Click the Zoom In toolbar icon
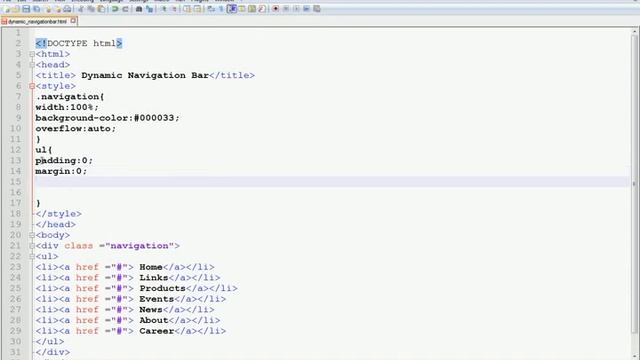Viewport: 640px width, 360px height. (163, 9)
